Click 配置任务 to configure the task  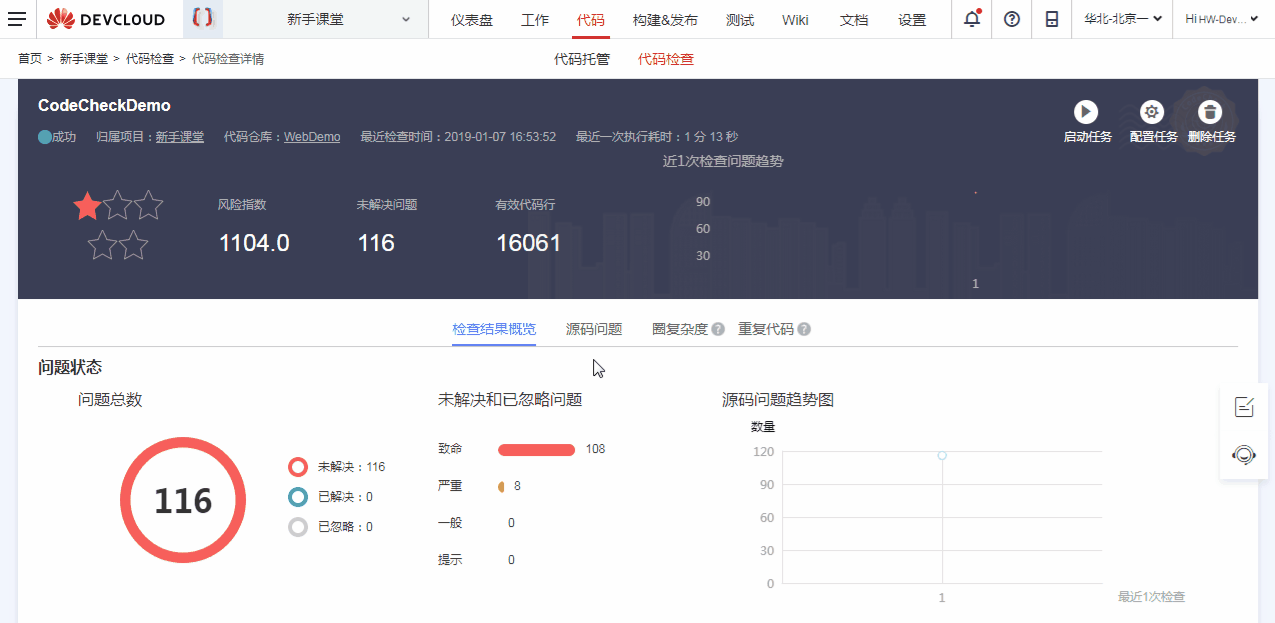coord(1152,112)
